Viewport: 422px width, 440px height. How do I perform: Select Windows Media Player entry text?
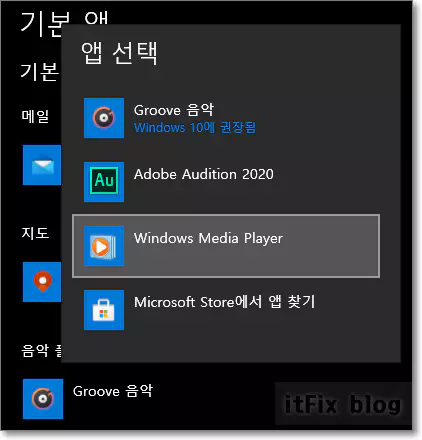tap(208, 238)
